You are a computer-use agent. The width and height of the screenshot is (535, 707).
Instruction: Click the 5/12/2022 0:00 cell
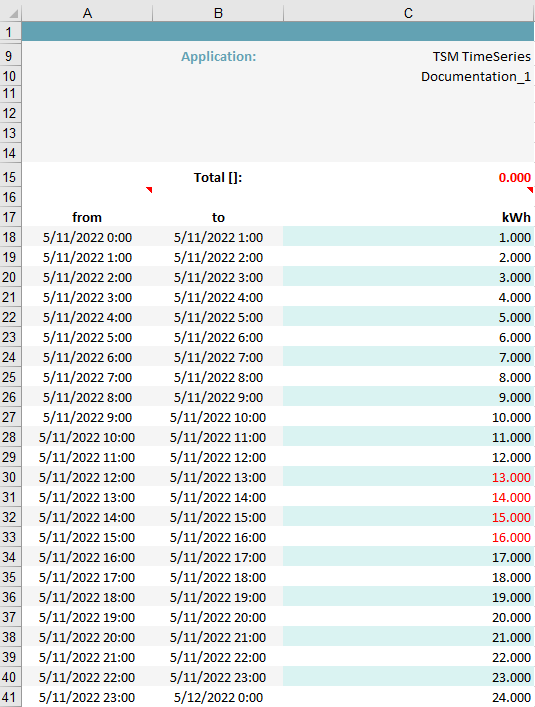click(x=218, y=697)
